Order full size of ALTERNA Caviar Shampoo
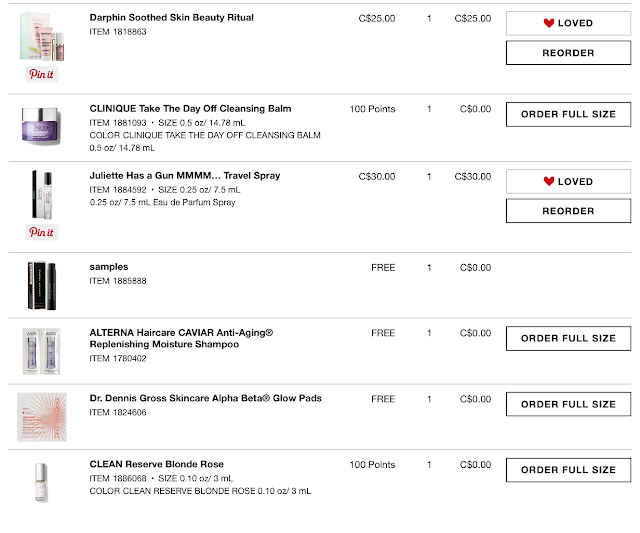 (x=567, y=338)
